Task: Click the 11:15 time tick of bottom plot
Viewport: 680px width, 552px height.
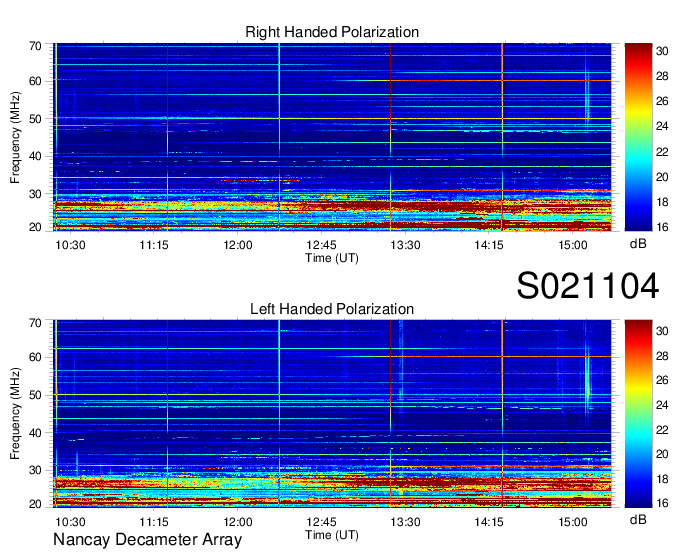Action: (154, 522)
